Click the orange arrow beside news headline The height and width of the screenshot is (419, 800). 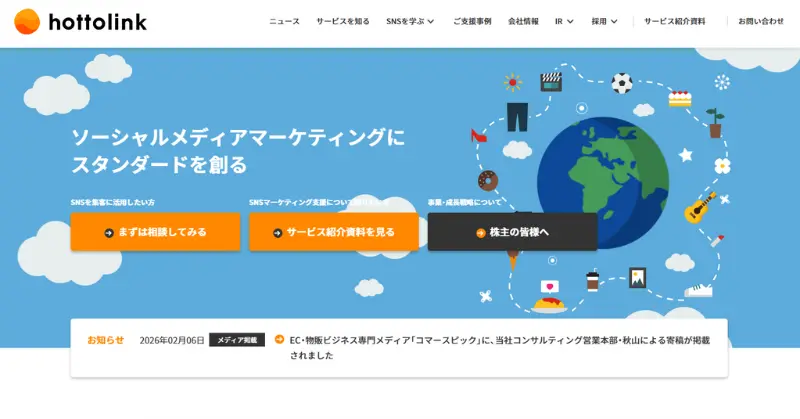pyautogui.click(x=279, y=339)
